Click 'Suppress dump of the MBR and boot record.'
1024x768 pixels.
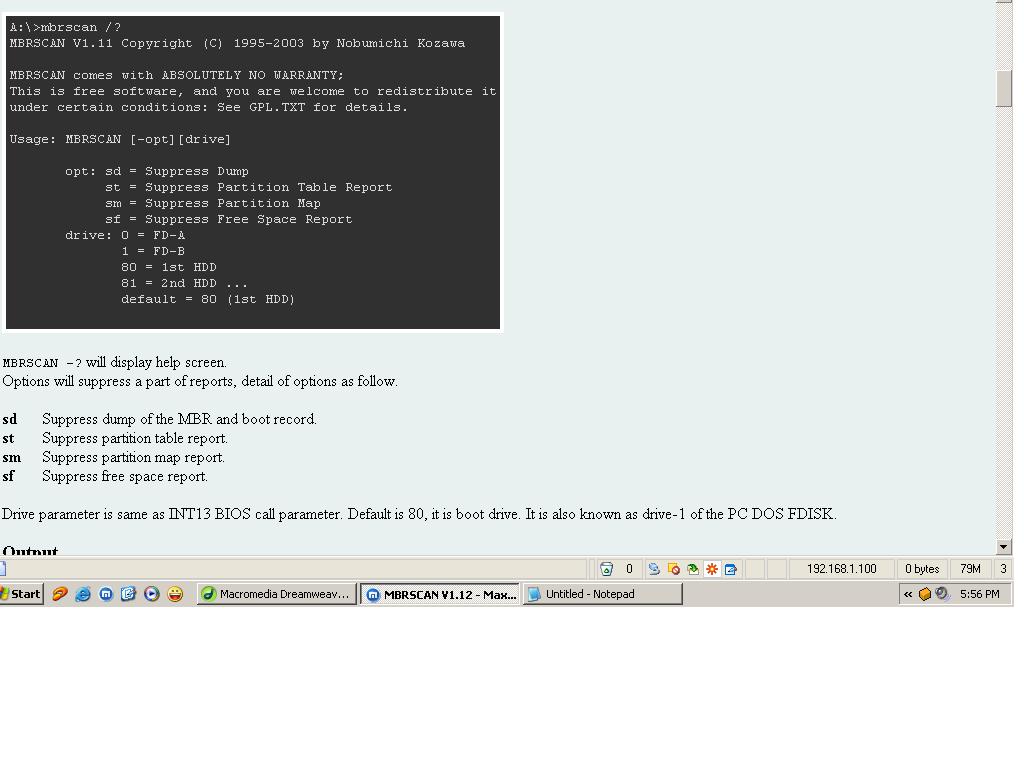(180, 419)
